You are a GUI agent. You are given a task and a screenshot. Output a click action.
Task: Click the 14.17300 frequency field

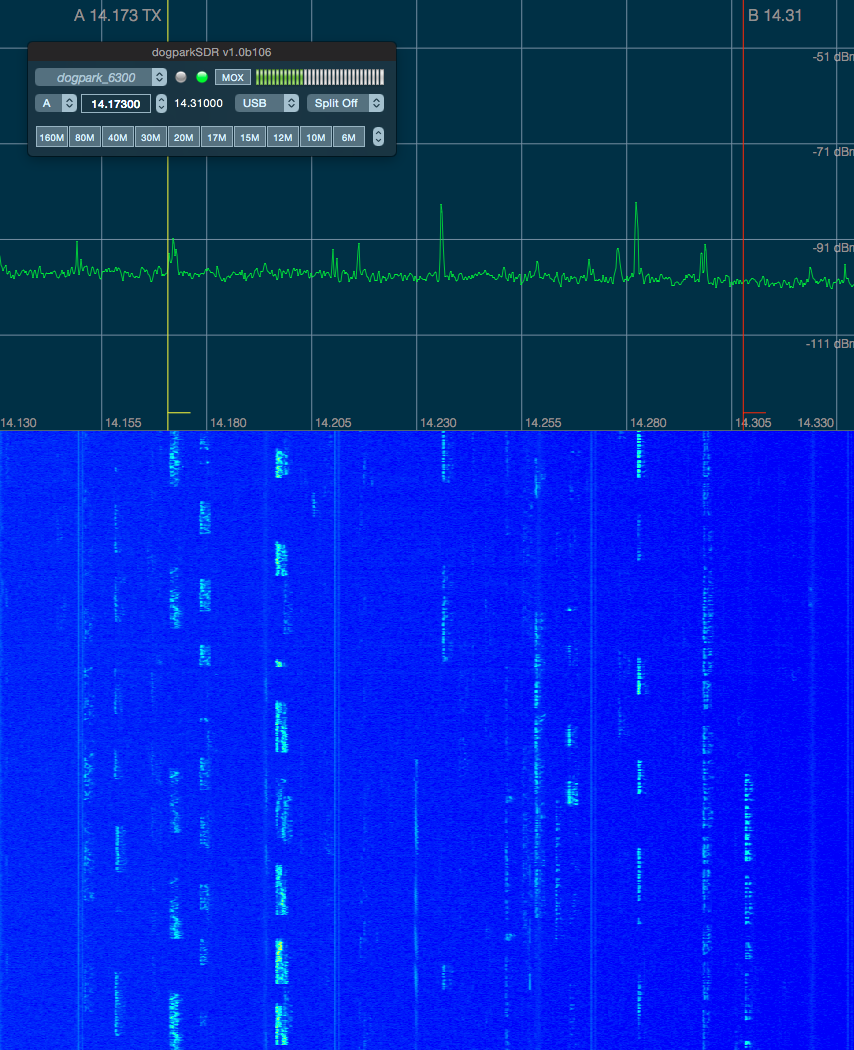(116, 103)
